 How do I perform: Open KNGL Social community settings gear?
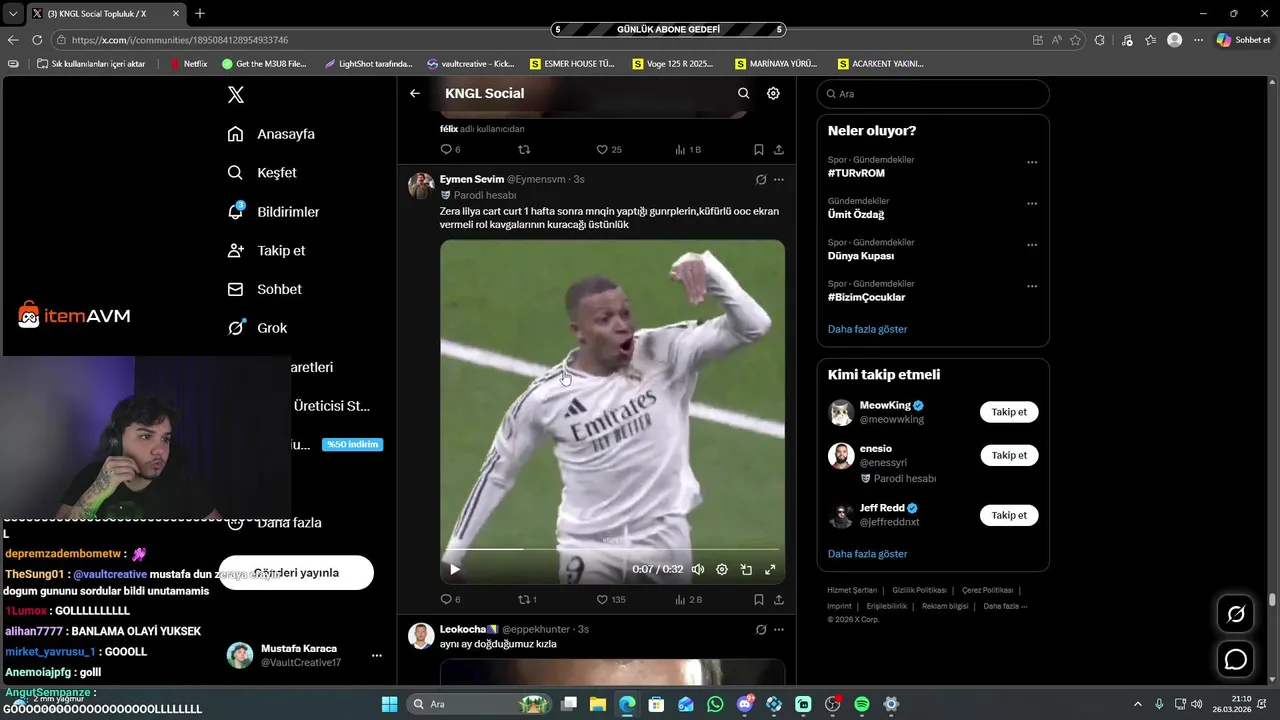click(773, 93)
